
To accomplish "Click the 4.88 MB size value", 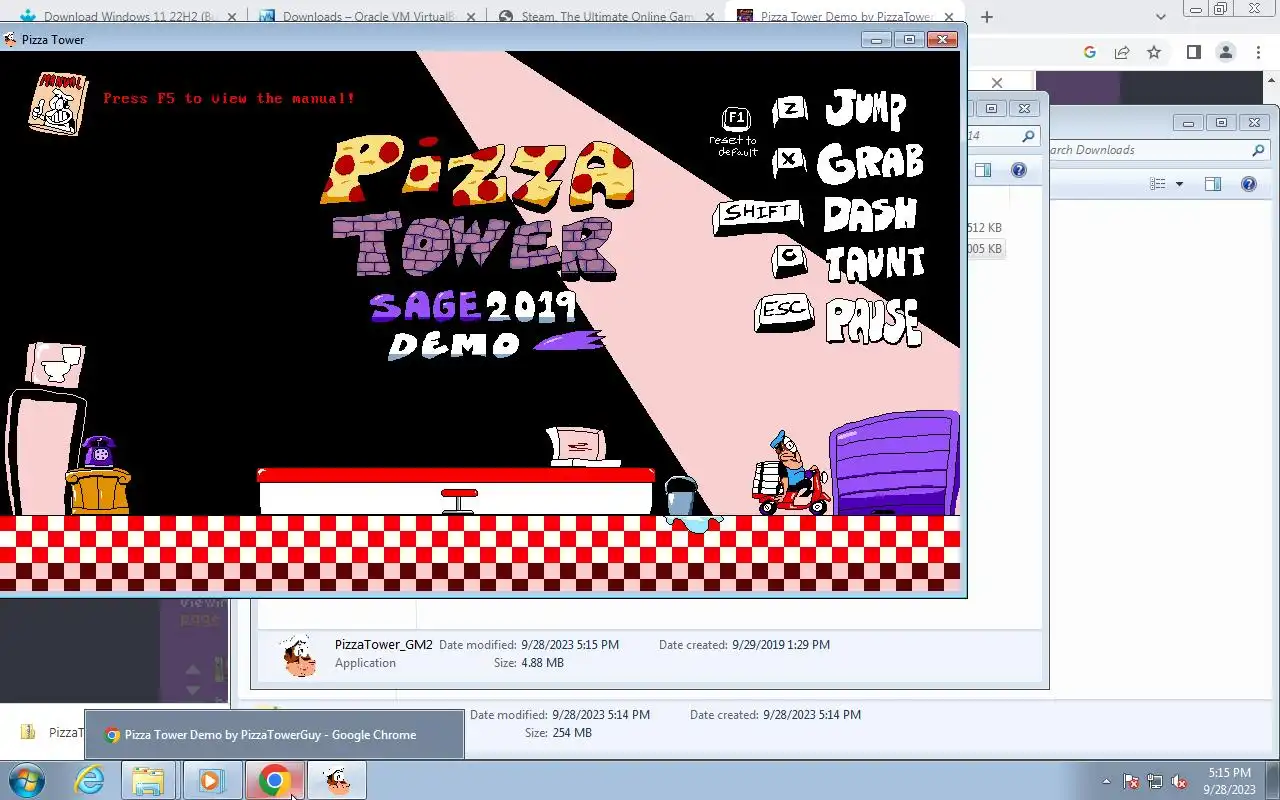I will click(x=542, y=663).
